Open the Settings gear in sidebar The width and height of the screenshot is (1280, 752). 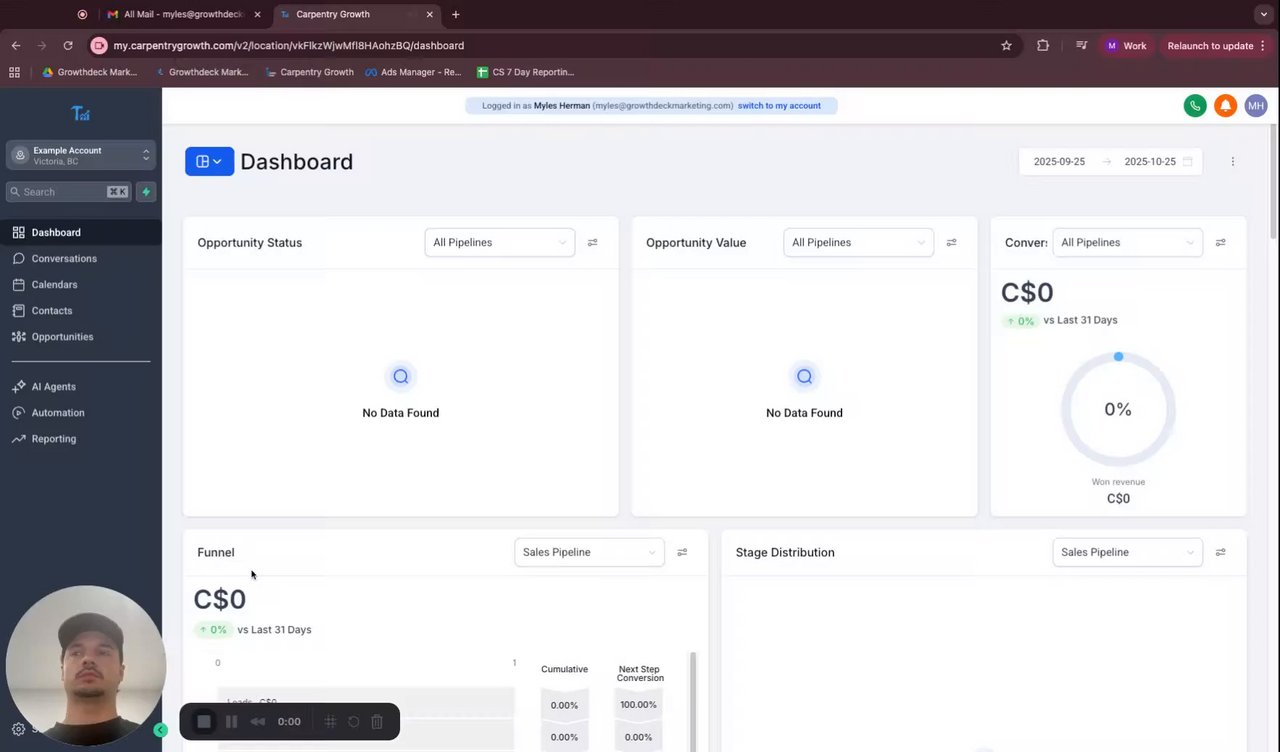click(18, 729)
